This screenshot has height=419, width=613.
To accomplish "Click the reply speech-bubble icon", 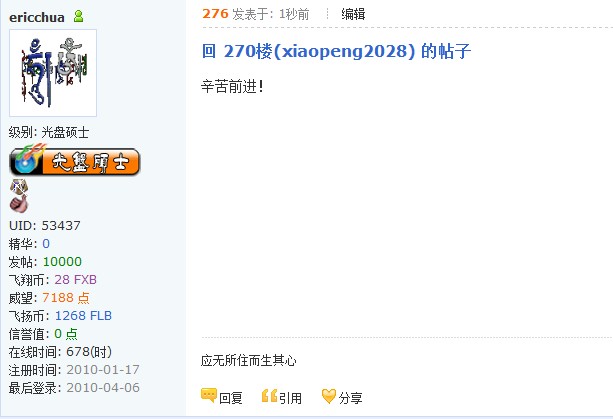I will 209,396.
